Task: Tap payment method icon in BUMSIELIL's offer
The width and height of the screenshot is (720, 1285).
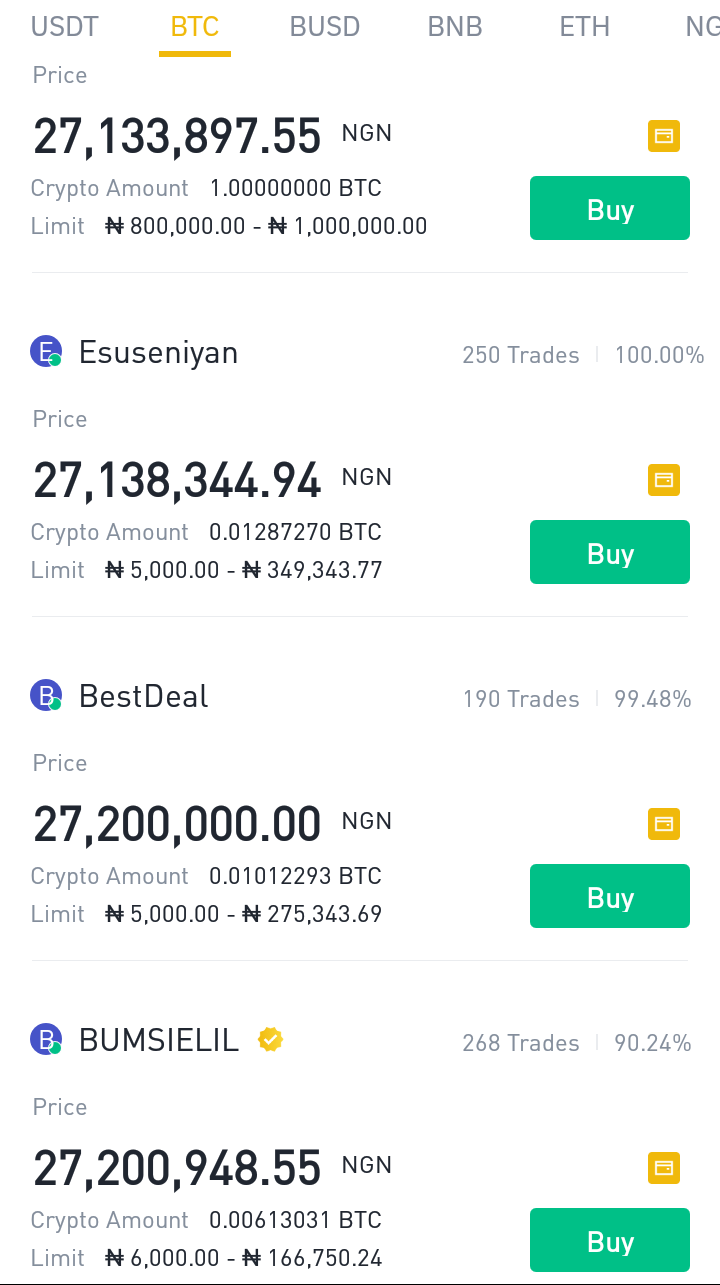Action: click(x=663, y=1168)
